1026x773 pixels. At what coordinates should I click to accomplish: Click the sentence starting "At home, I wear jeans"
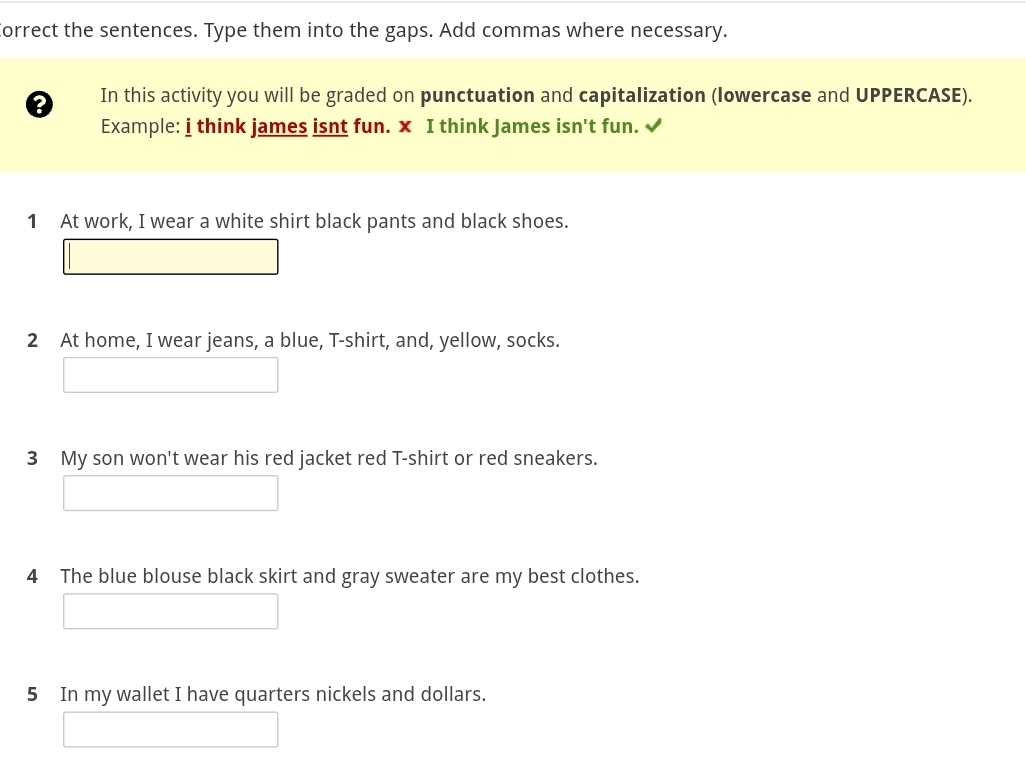point(310,340)
